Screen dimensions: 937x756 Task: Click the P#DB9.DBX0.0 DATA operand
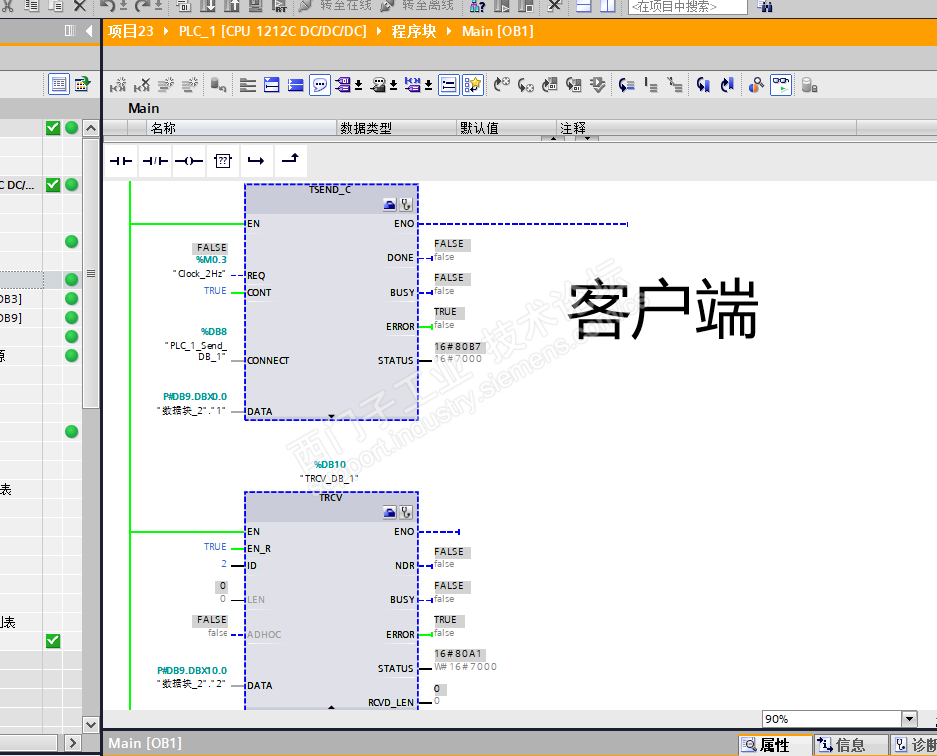coord(195,396)
